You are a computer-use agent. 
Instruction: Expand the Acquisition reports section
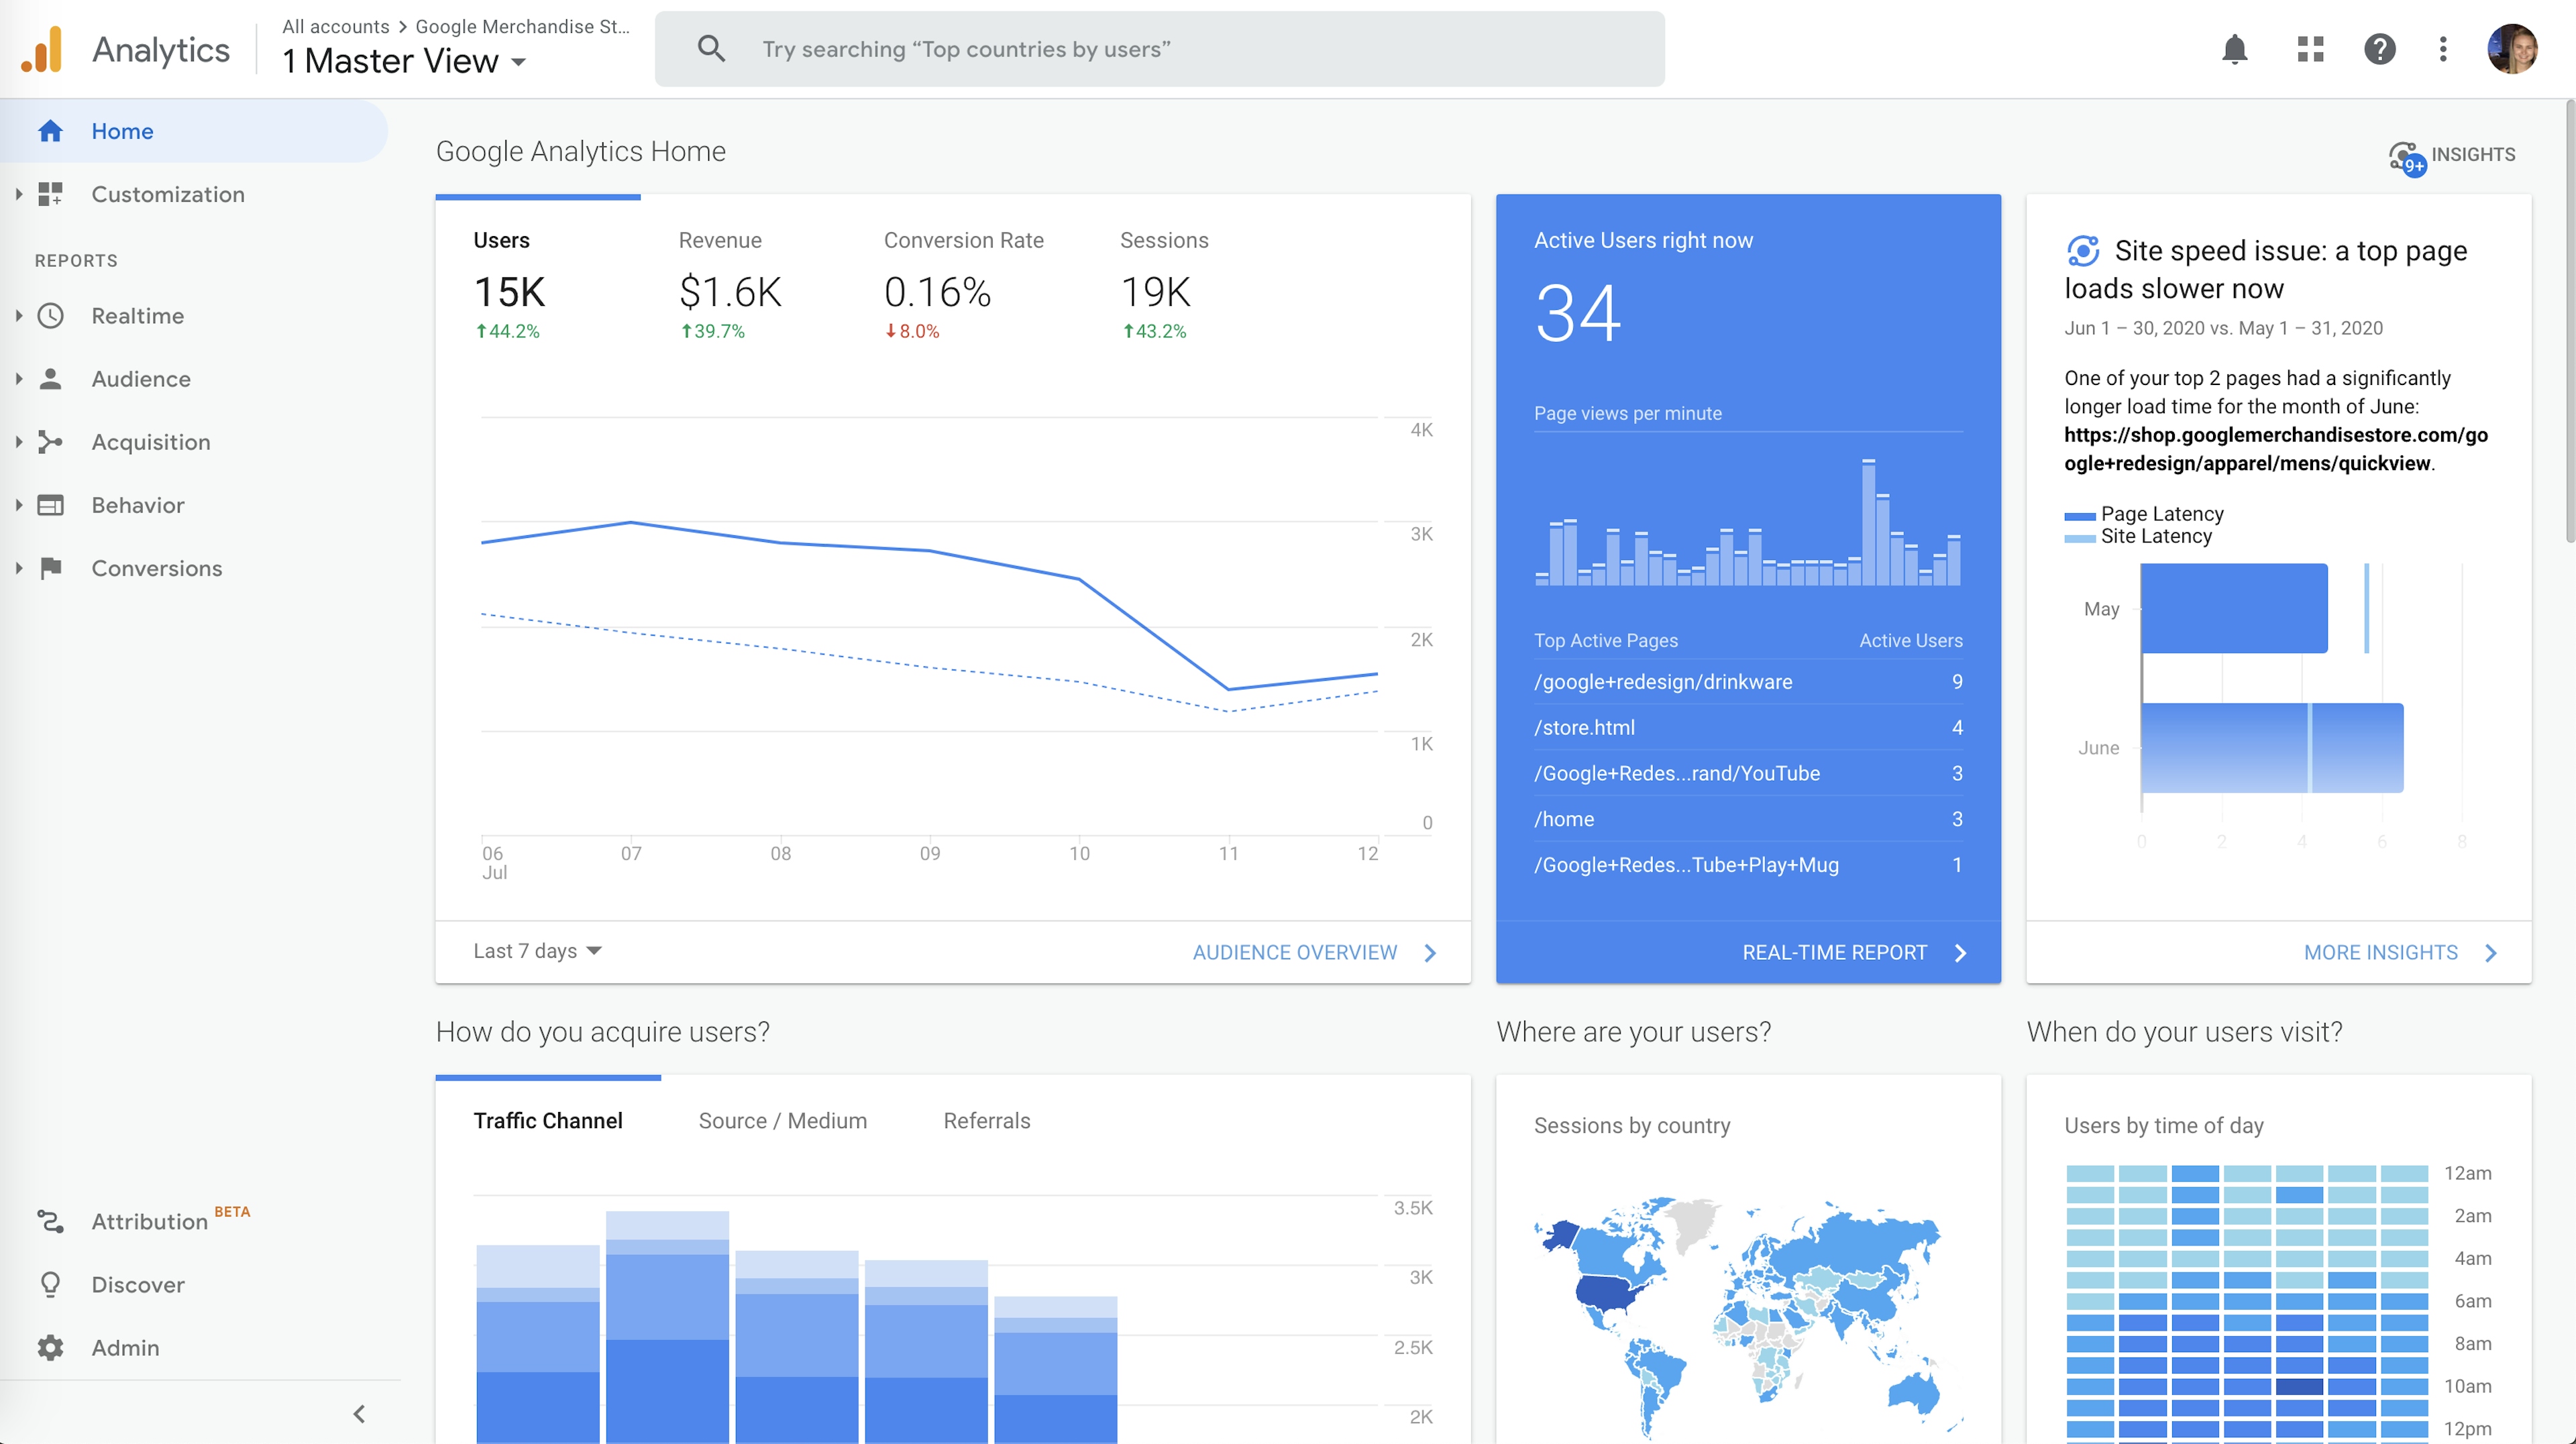[150, 442]
